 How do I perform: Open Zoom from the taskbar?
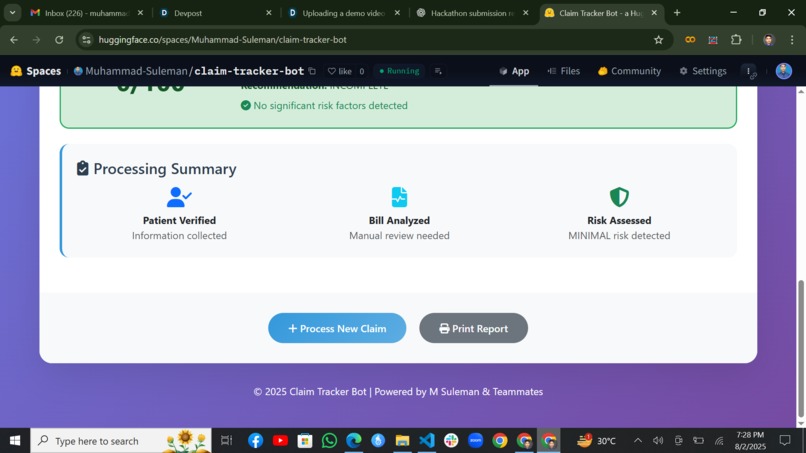point(475,441)
